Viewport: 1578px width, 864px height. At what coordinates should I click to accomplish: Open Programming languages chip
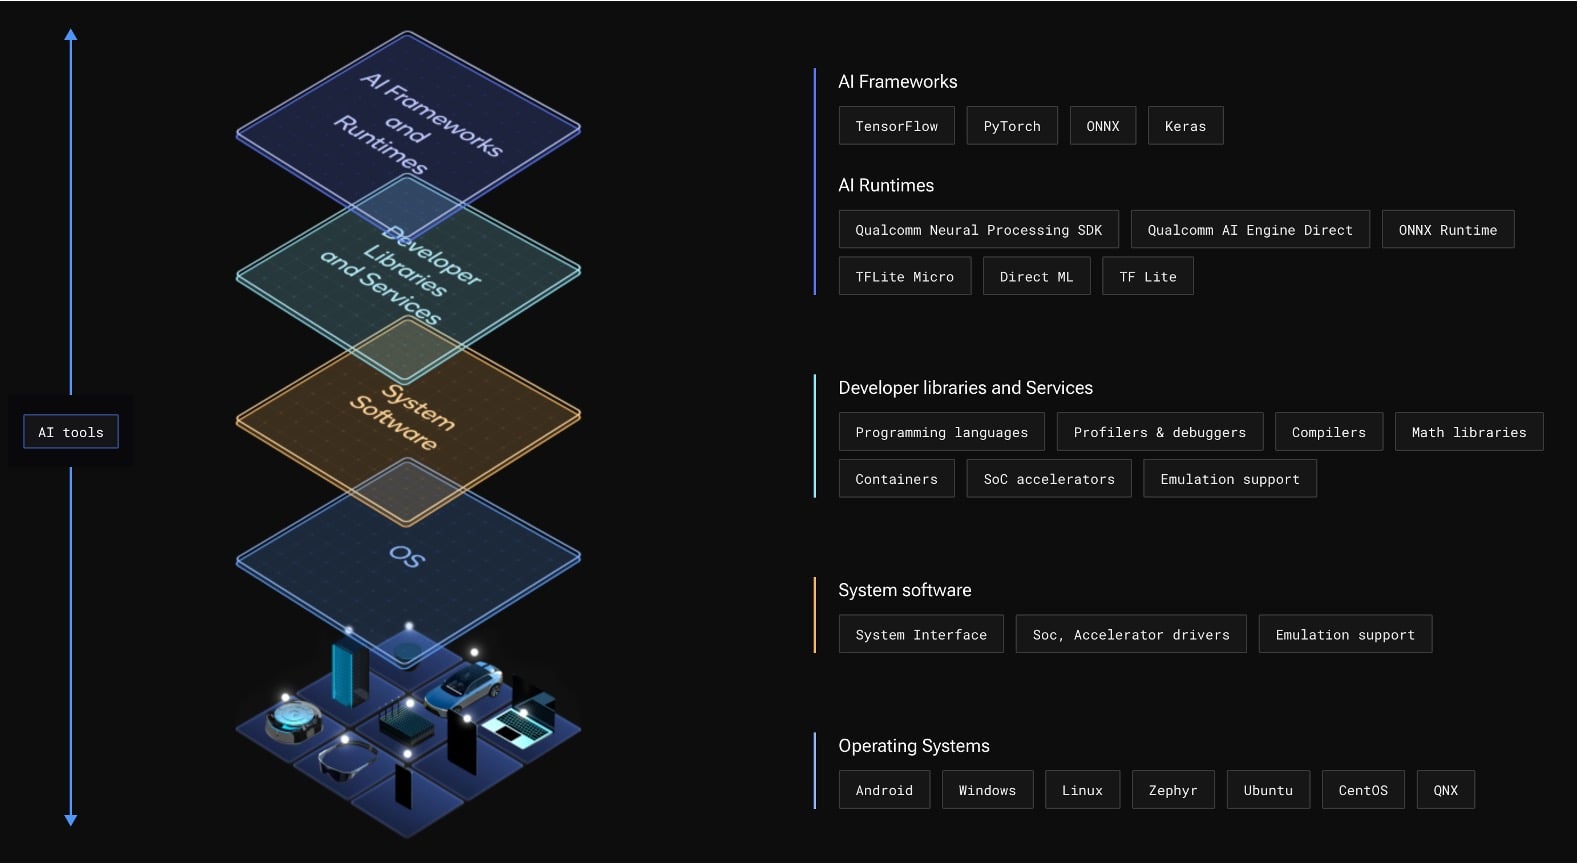(x=942, y=432)
